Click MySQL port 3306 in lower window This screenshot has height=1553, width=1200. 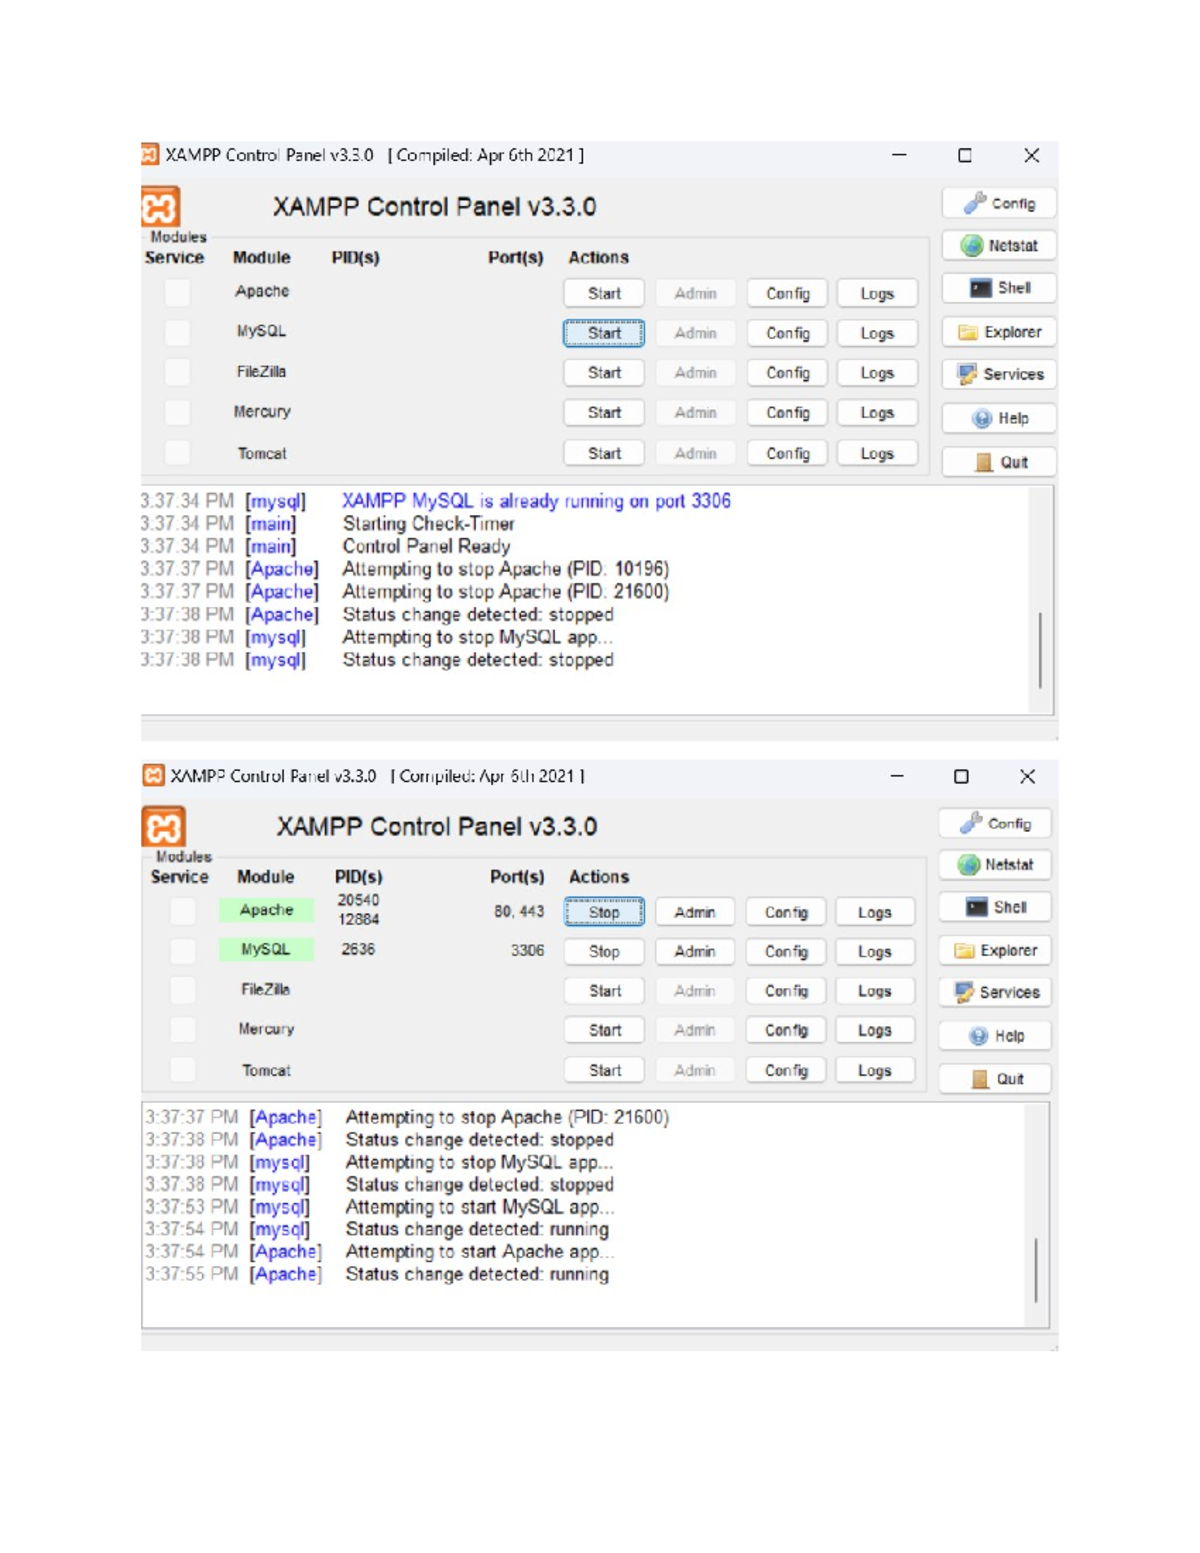click(528, 950)
